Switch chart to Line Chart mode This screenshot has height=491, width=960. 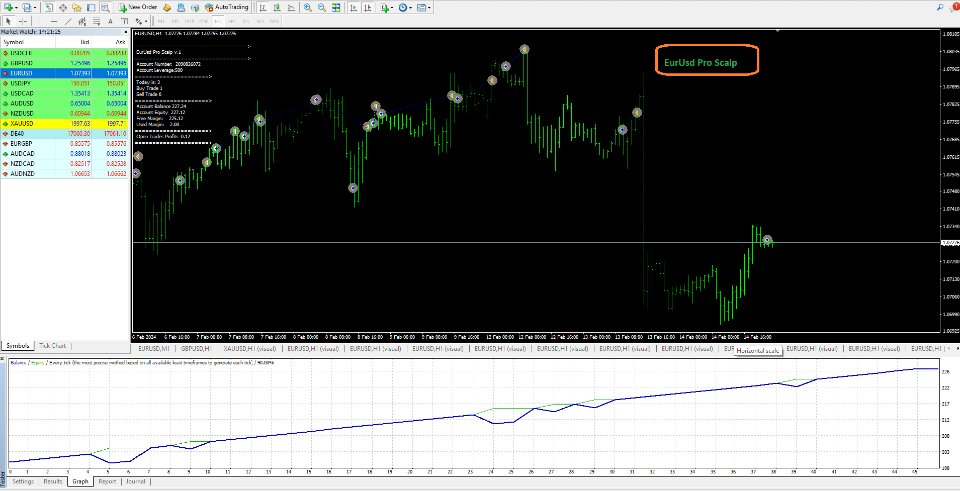pos(291,7)
